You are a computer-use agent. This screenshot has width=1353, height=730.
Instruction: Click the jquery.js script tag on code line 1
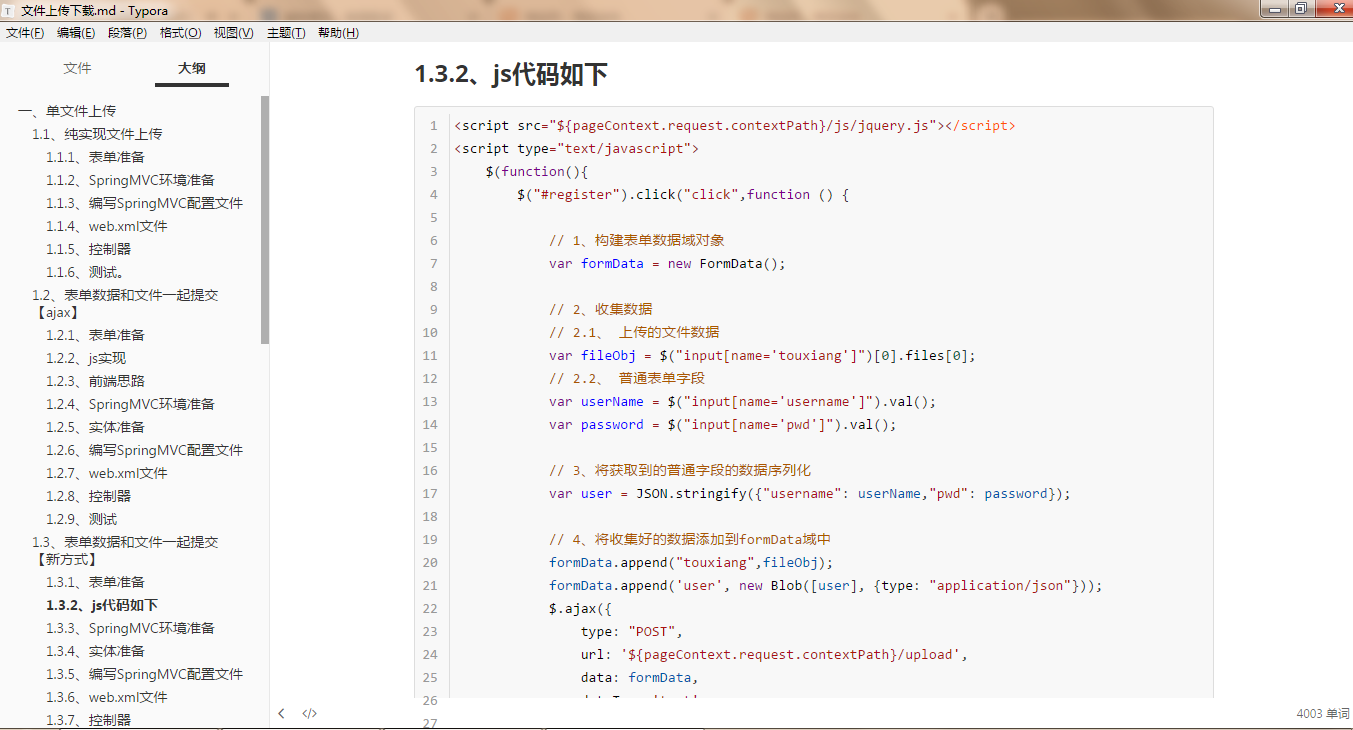(734, 126)
